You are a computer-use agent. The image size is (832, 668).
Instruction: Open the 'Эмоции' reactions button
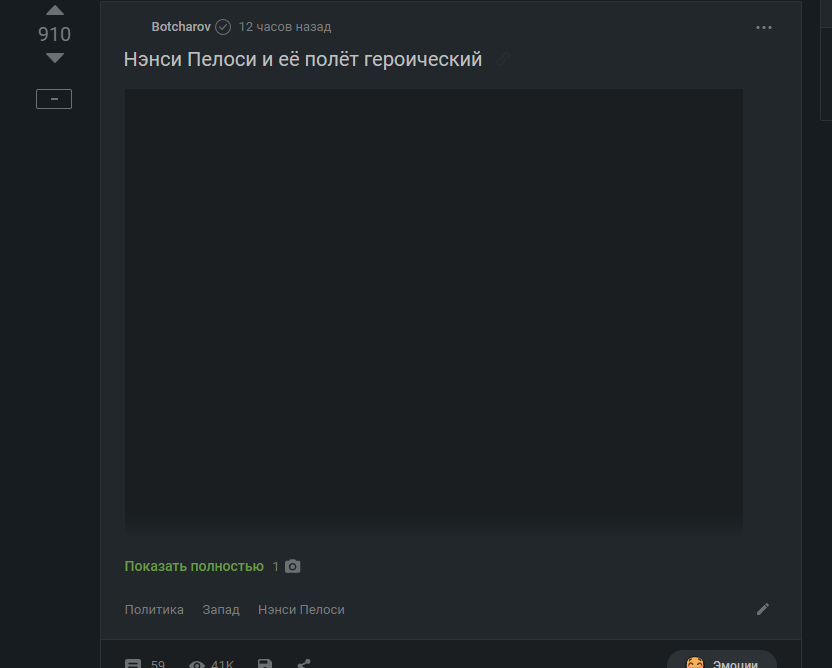[x=722, y=660]
